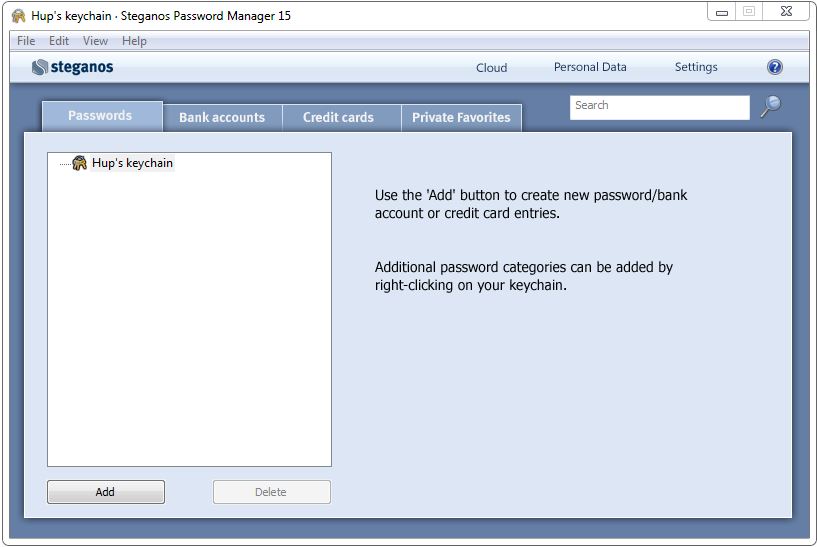817x547 pixels.
Task: Open Settings from the header bar
Action: coord(696,67)
